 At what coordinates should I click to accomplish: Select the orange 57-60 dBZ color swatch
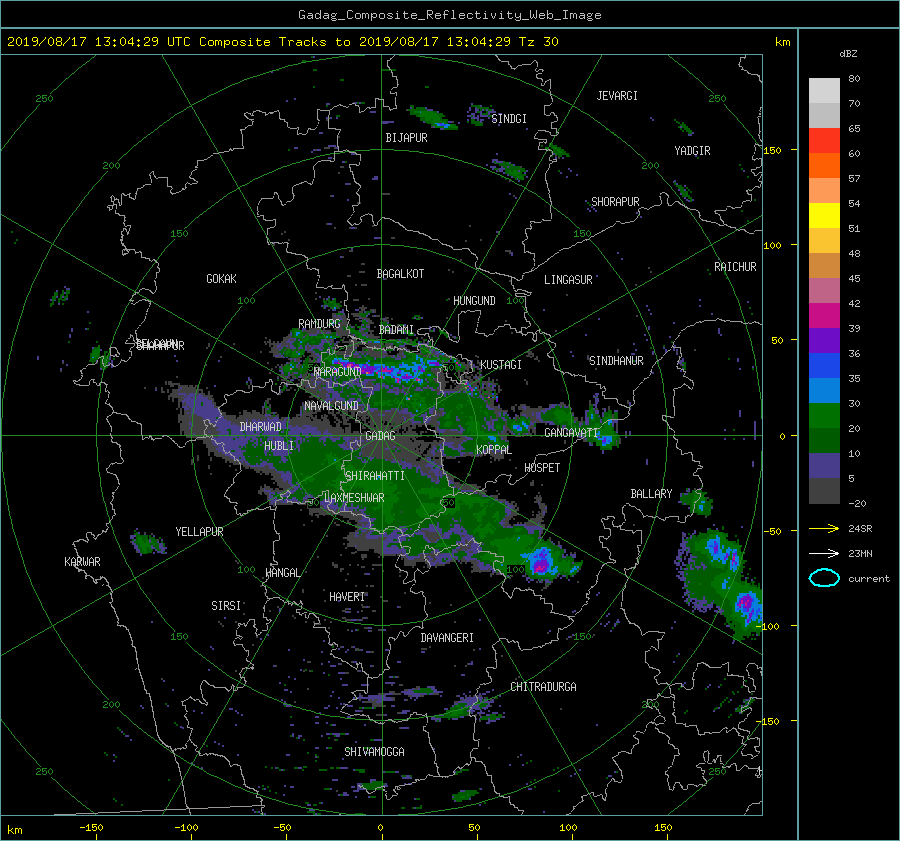824,166
